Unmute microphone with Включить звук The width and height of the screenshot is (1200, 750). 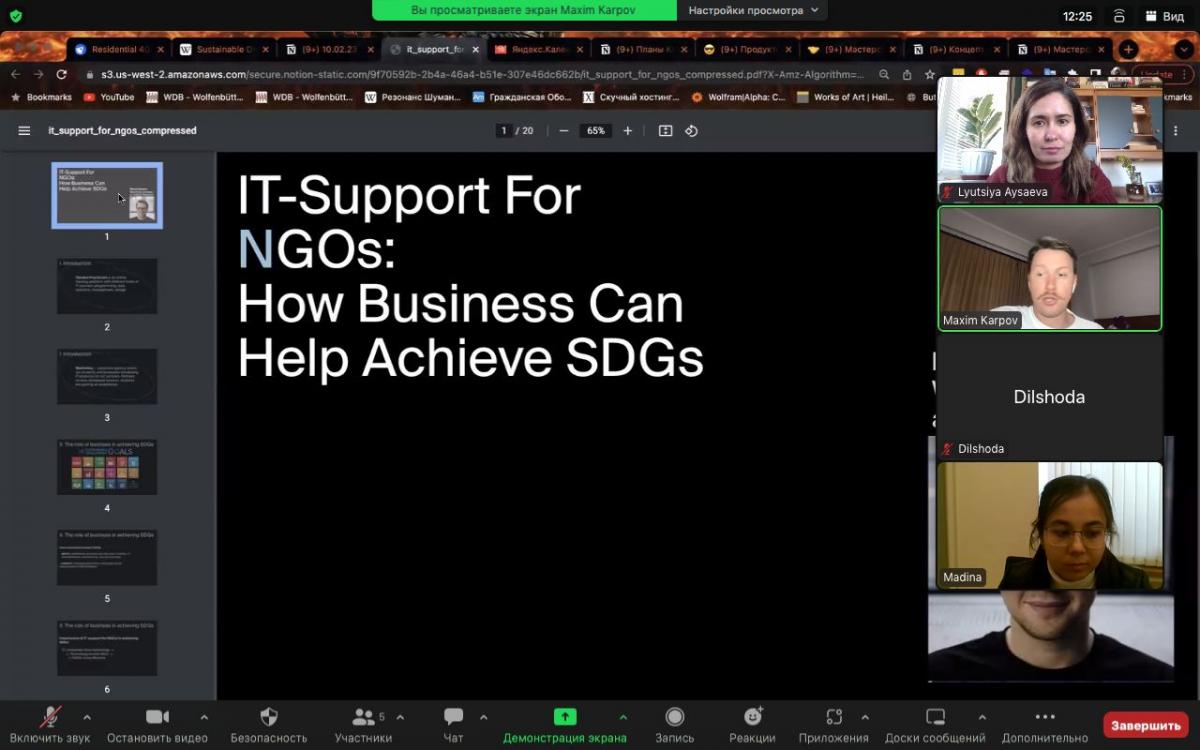point(49,717)
